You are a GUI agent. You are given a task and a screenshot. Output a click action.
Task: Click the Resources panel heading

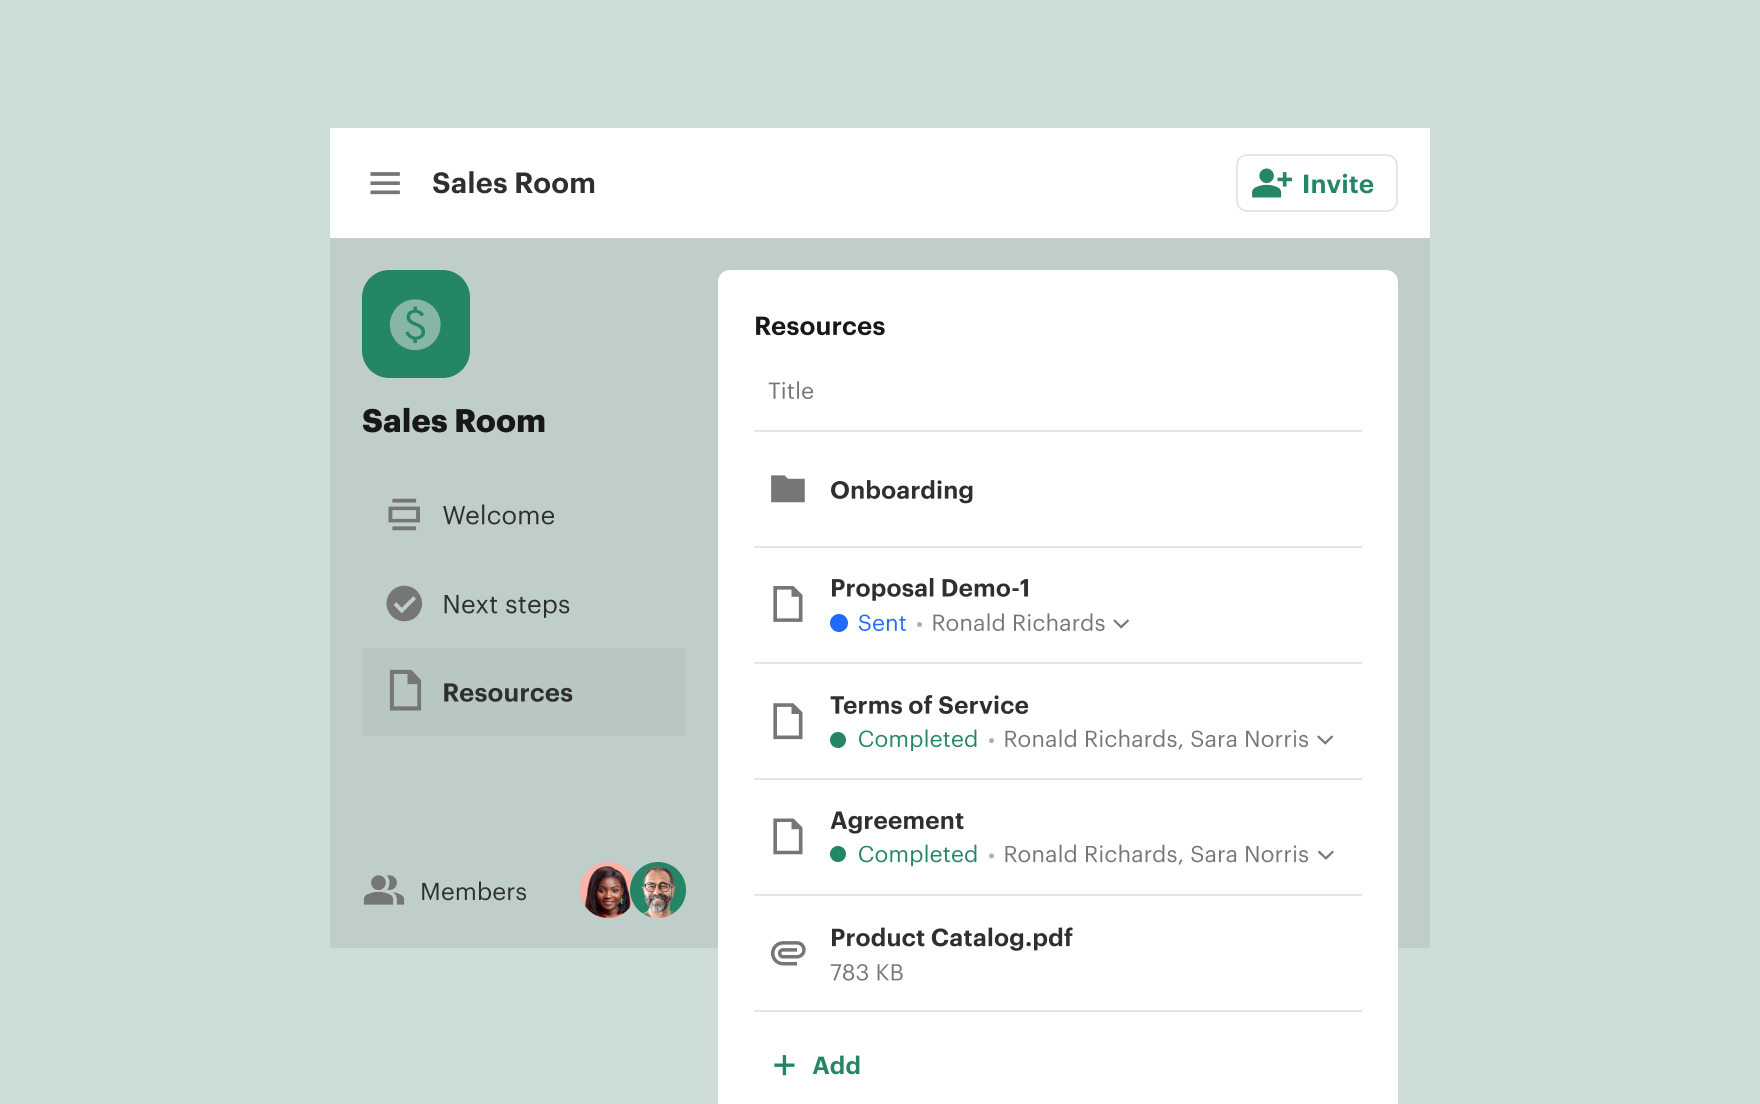[820, 326]
